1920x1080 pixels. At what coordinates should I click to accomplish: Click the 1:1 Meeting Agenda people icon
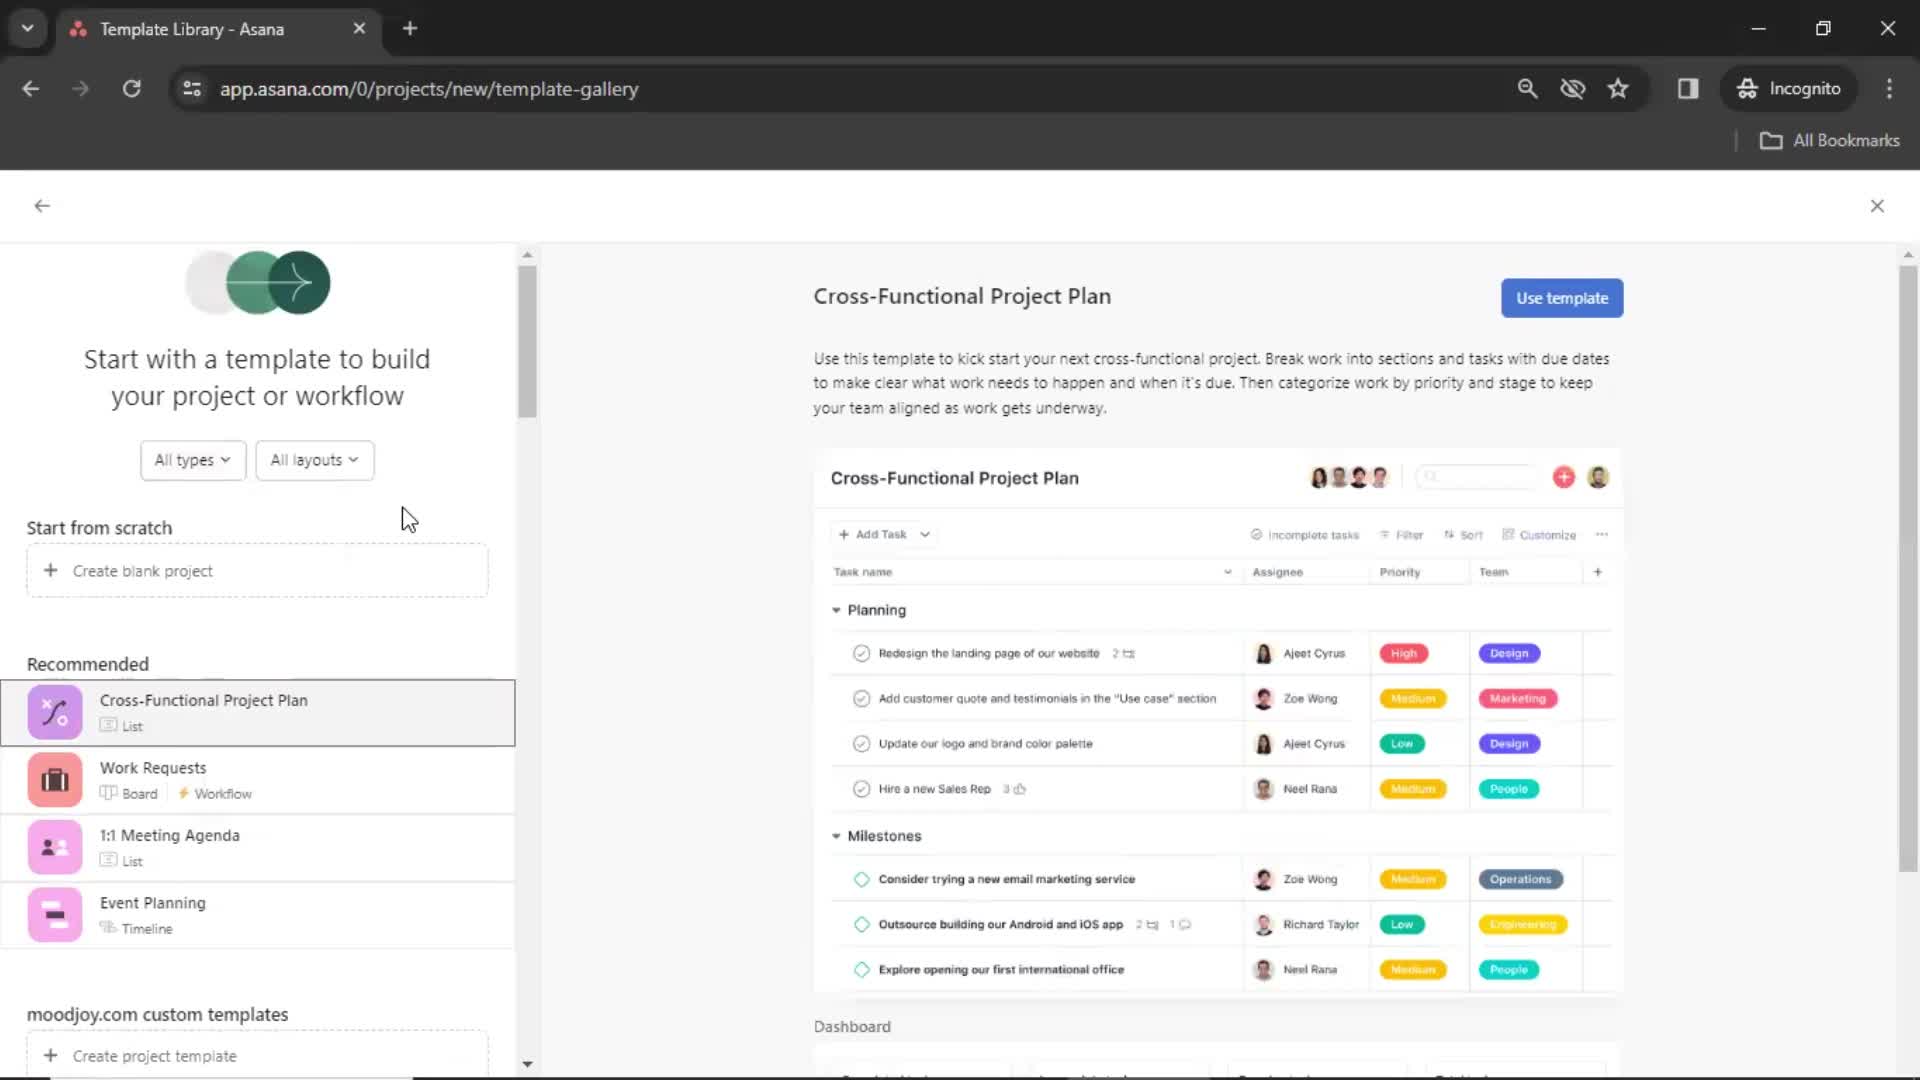click(x=55, y=848)
